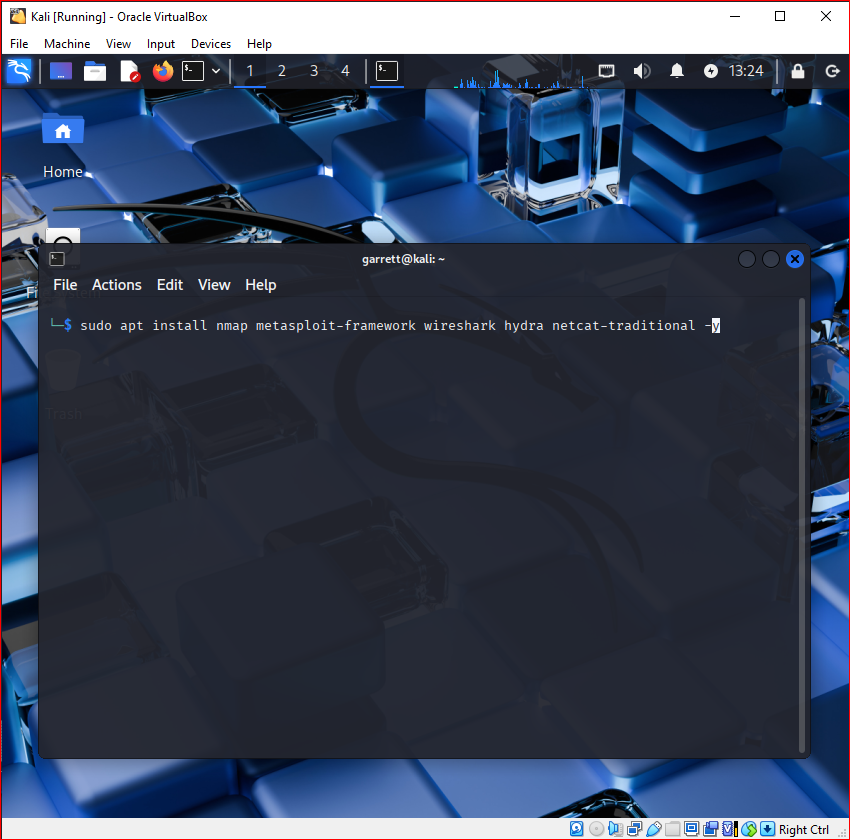The height and width of the screenshot is (840, 850).
Task: Click VirtualBox USB devices status icon
Action: pos(654,829)
